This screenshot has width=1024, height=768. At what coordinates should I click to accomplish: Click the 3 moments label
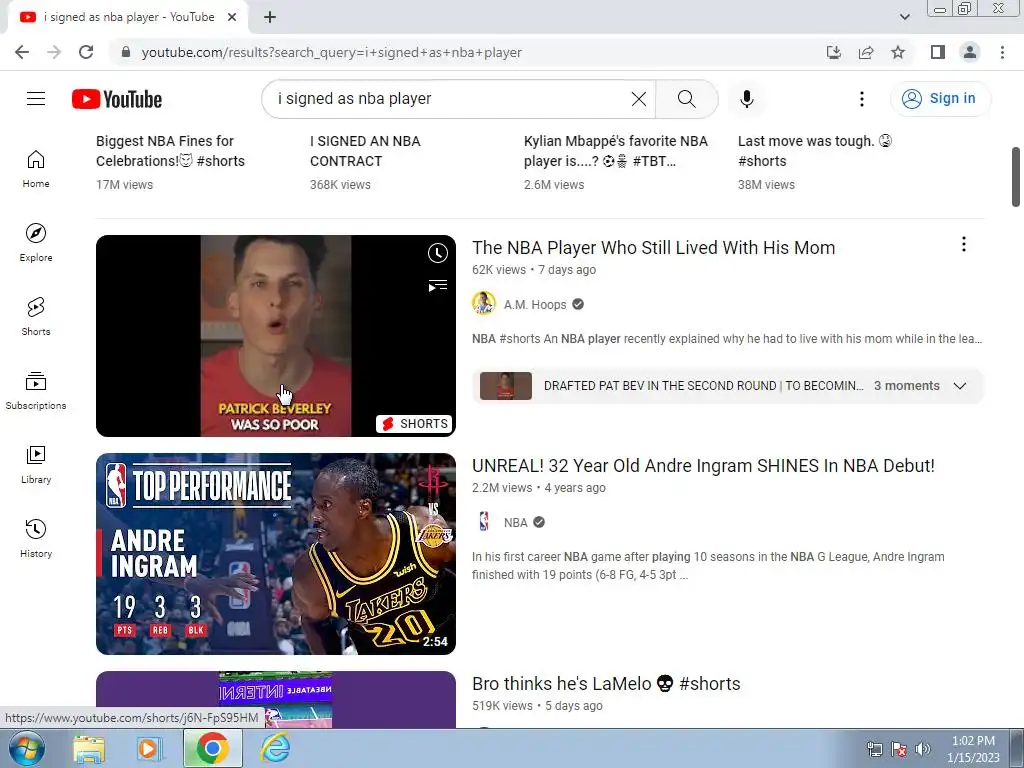(906, 386)
